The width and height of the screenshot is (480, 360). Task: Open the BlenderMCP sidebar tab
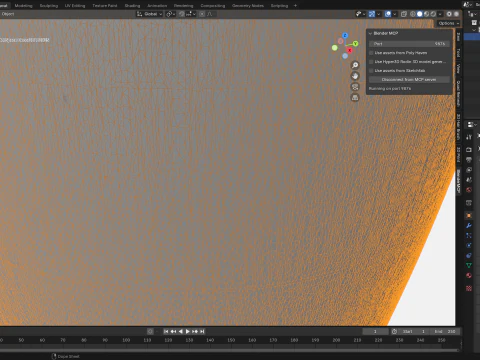(459, 181)
